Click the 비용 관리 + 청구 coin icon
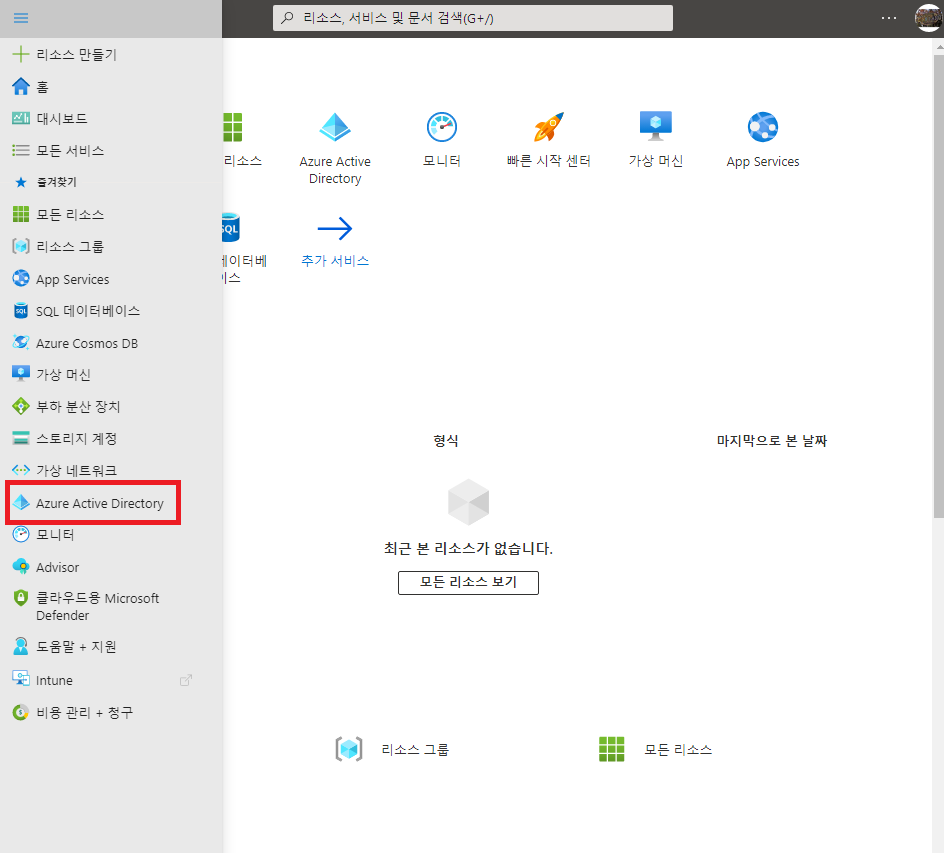The width and height of the screenshot is (944, 853). click(20, 712)
